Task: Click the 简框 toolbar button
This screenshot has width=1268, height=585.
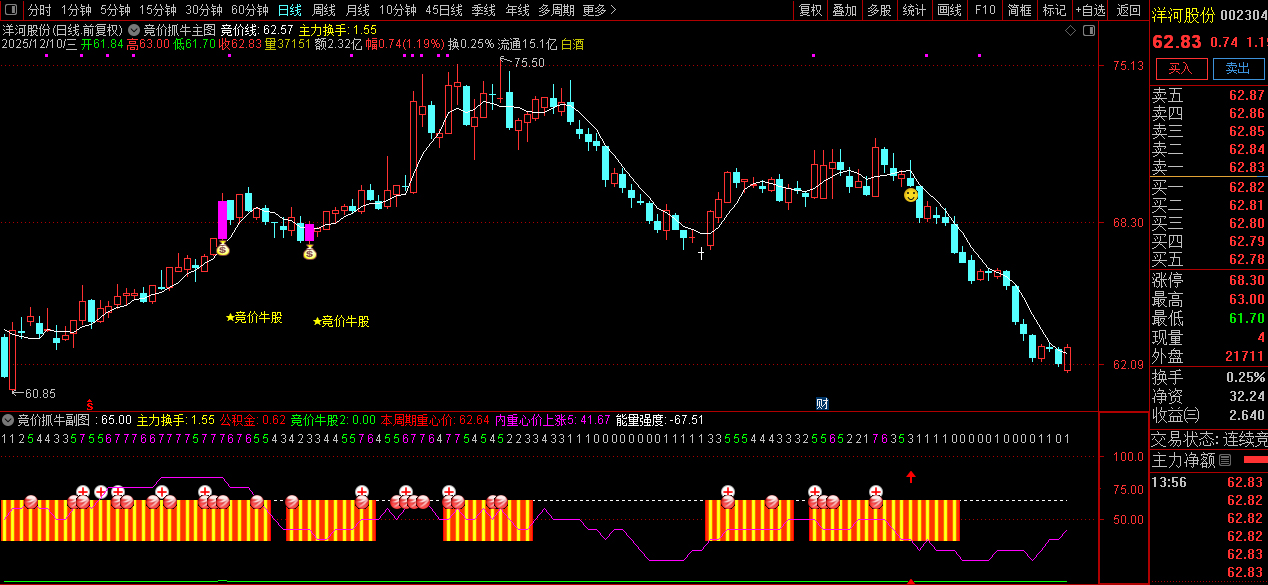Action: click(x=1020, y=10)
